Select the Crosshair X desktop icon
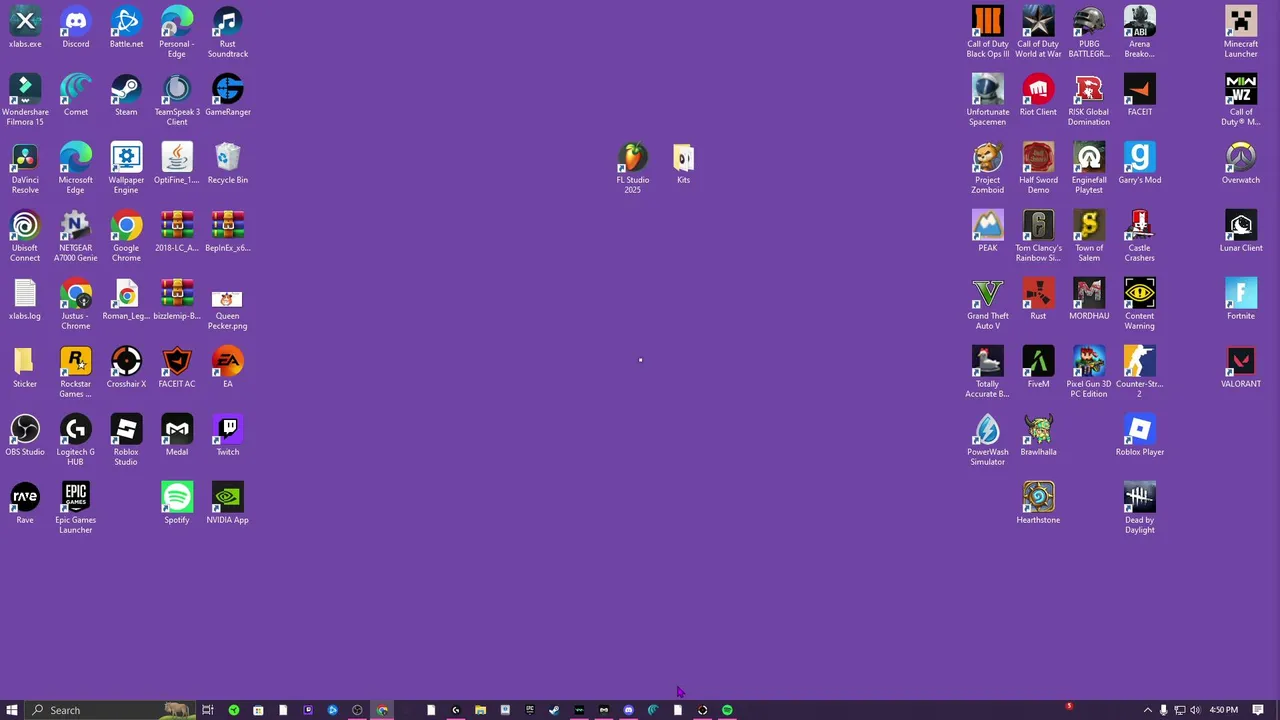Viewport: 1280px width, 720px height. (126, 367)
